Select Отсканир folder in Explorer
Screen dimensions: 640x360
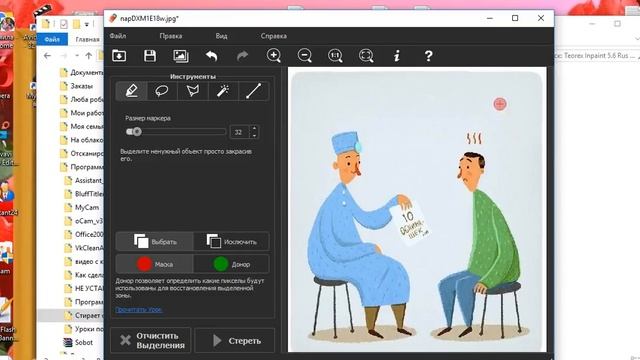point(82,153)
